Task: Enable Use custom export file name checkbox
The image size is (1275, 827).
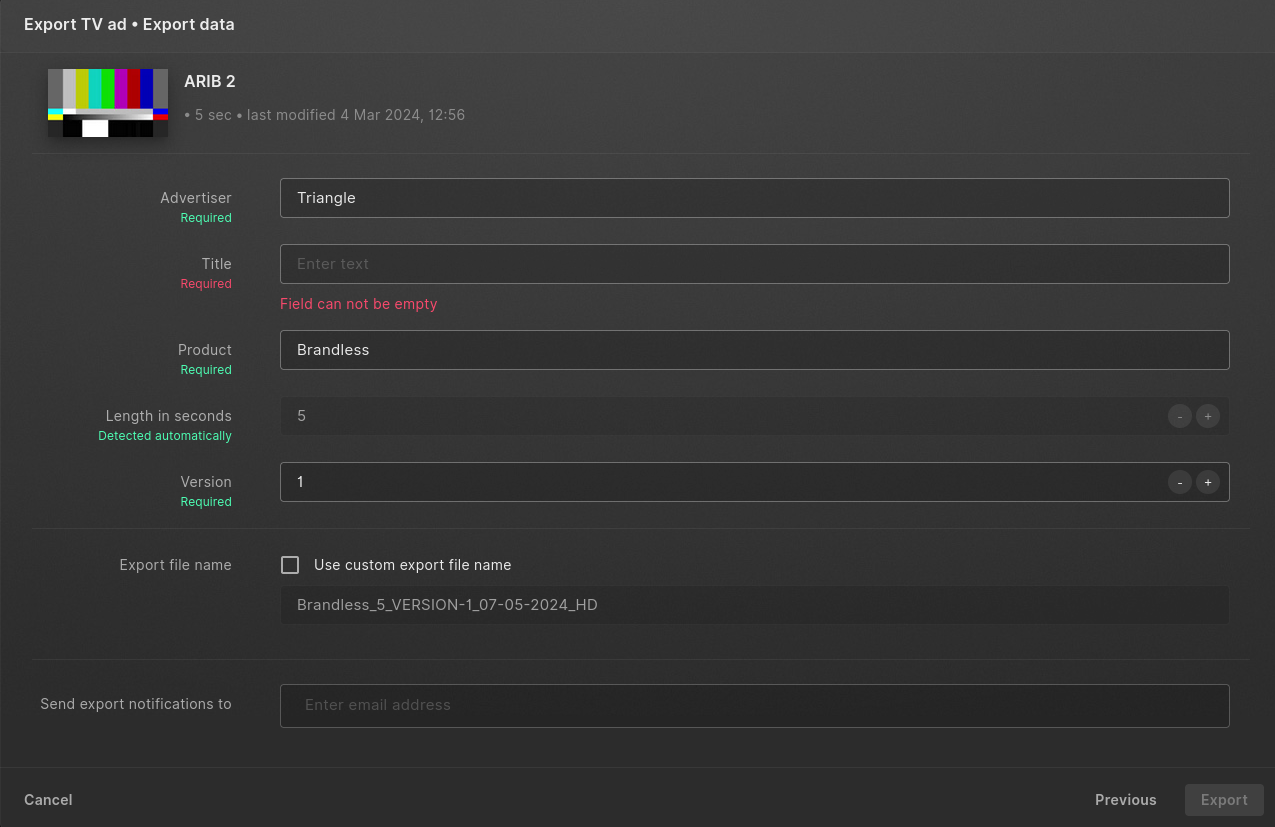Action: coord(290,565)
